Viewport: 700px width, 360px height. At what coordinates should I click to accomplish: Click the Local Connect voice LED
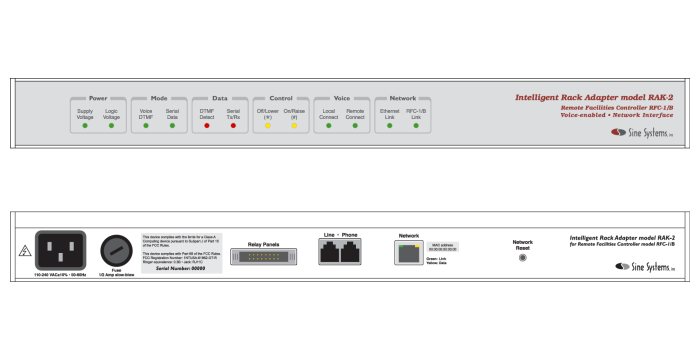point(329,126)
